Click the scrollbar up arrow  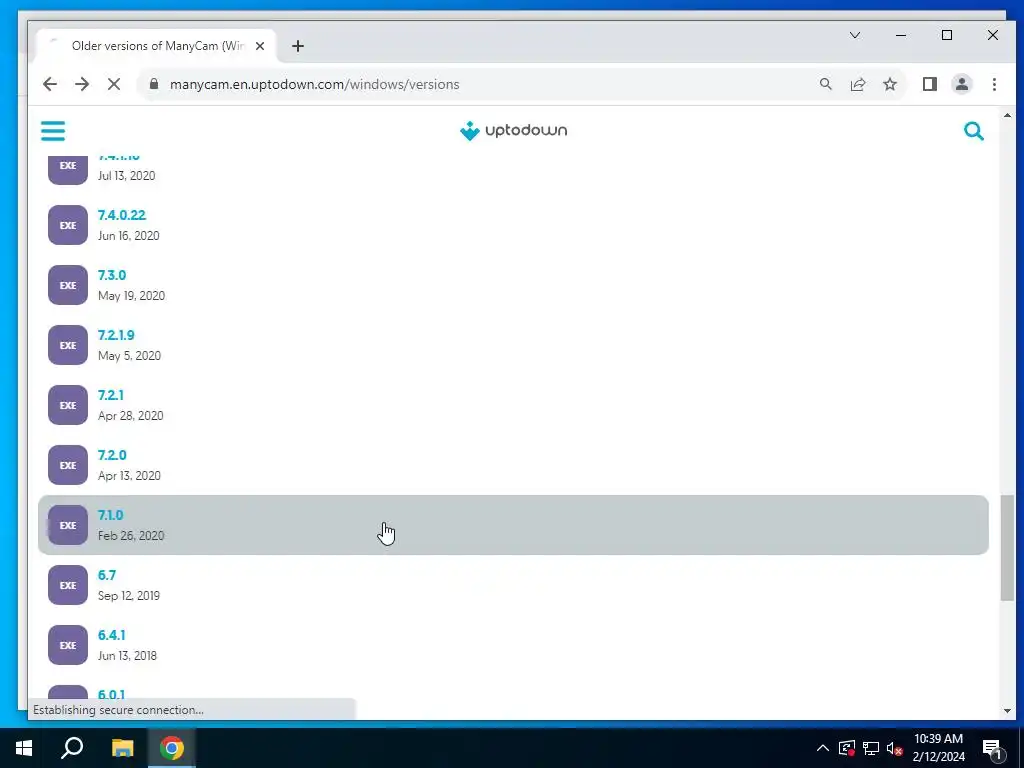click(x=1006, y=116)
